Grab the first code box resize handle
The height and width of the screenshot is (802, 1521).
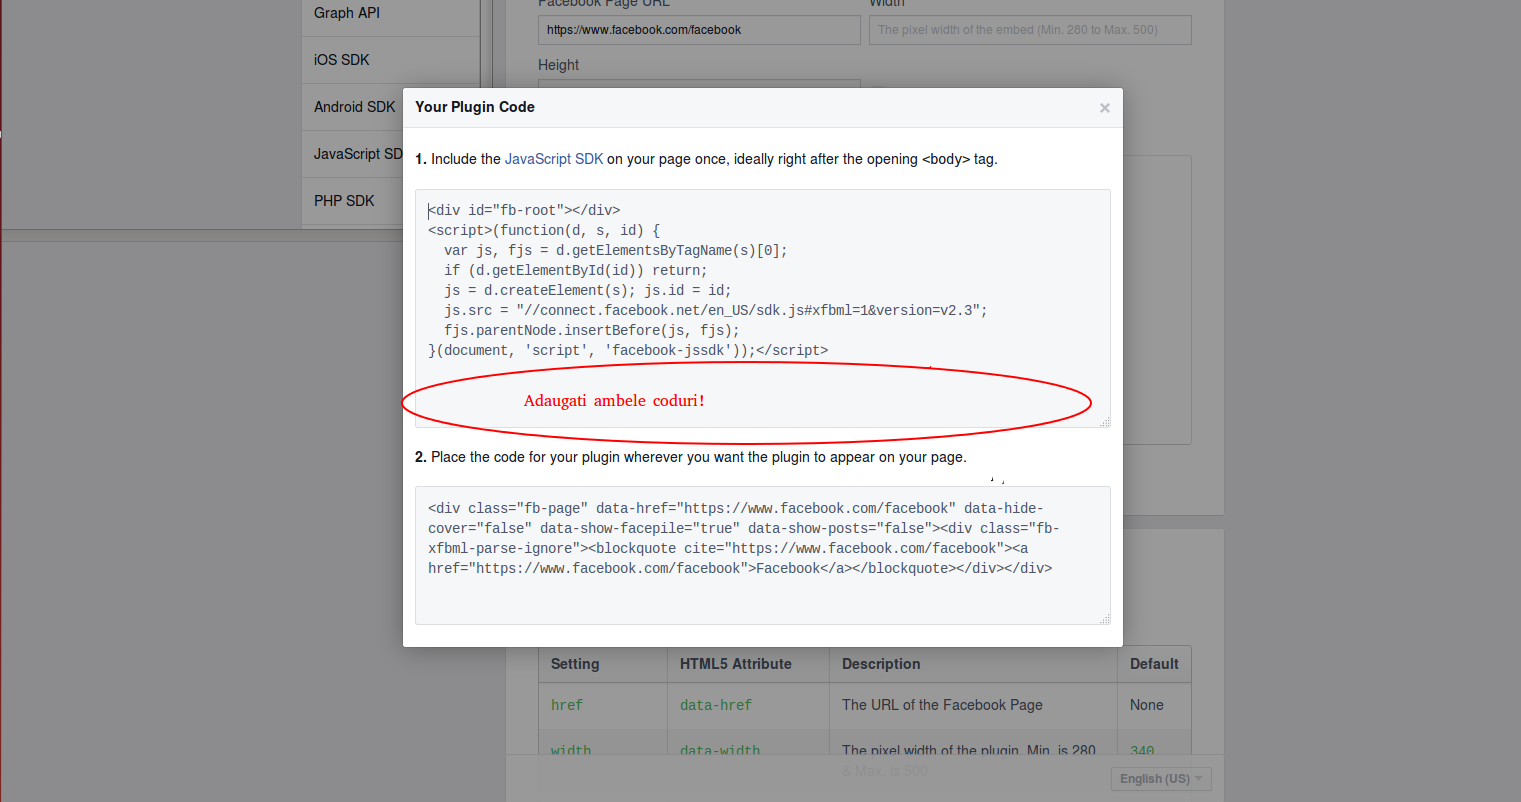[x=1104, y=422]
